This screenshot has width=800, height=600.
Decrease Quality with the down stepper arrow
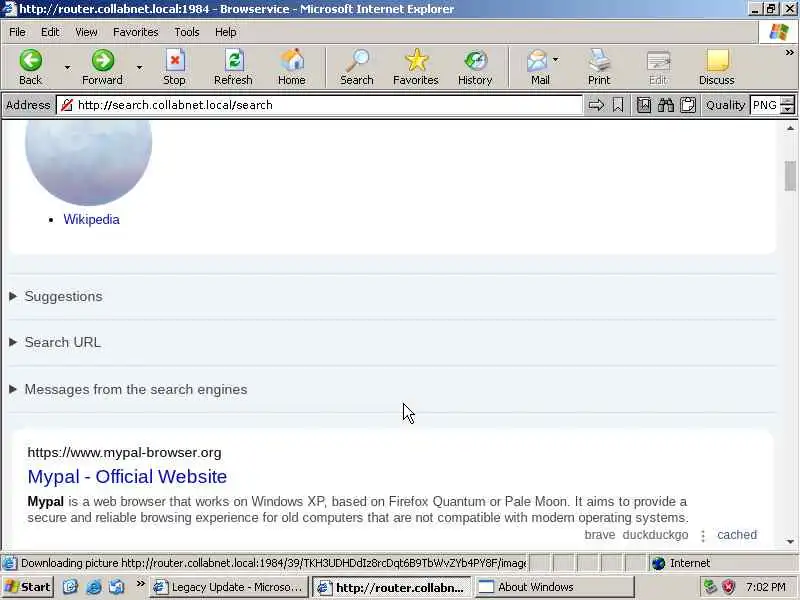(789, 110)
